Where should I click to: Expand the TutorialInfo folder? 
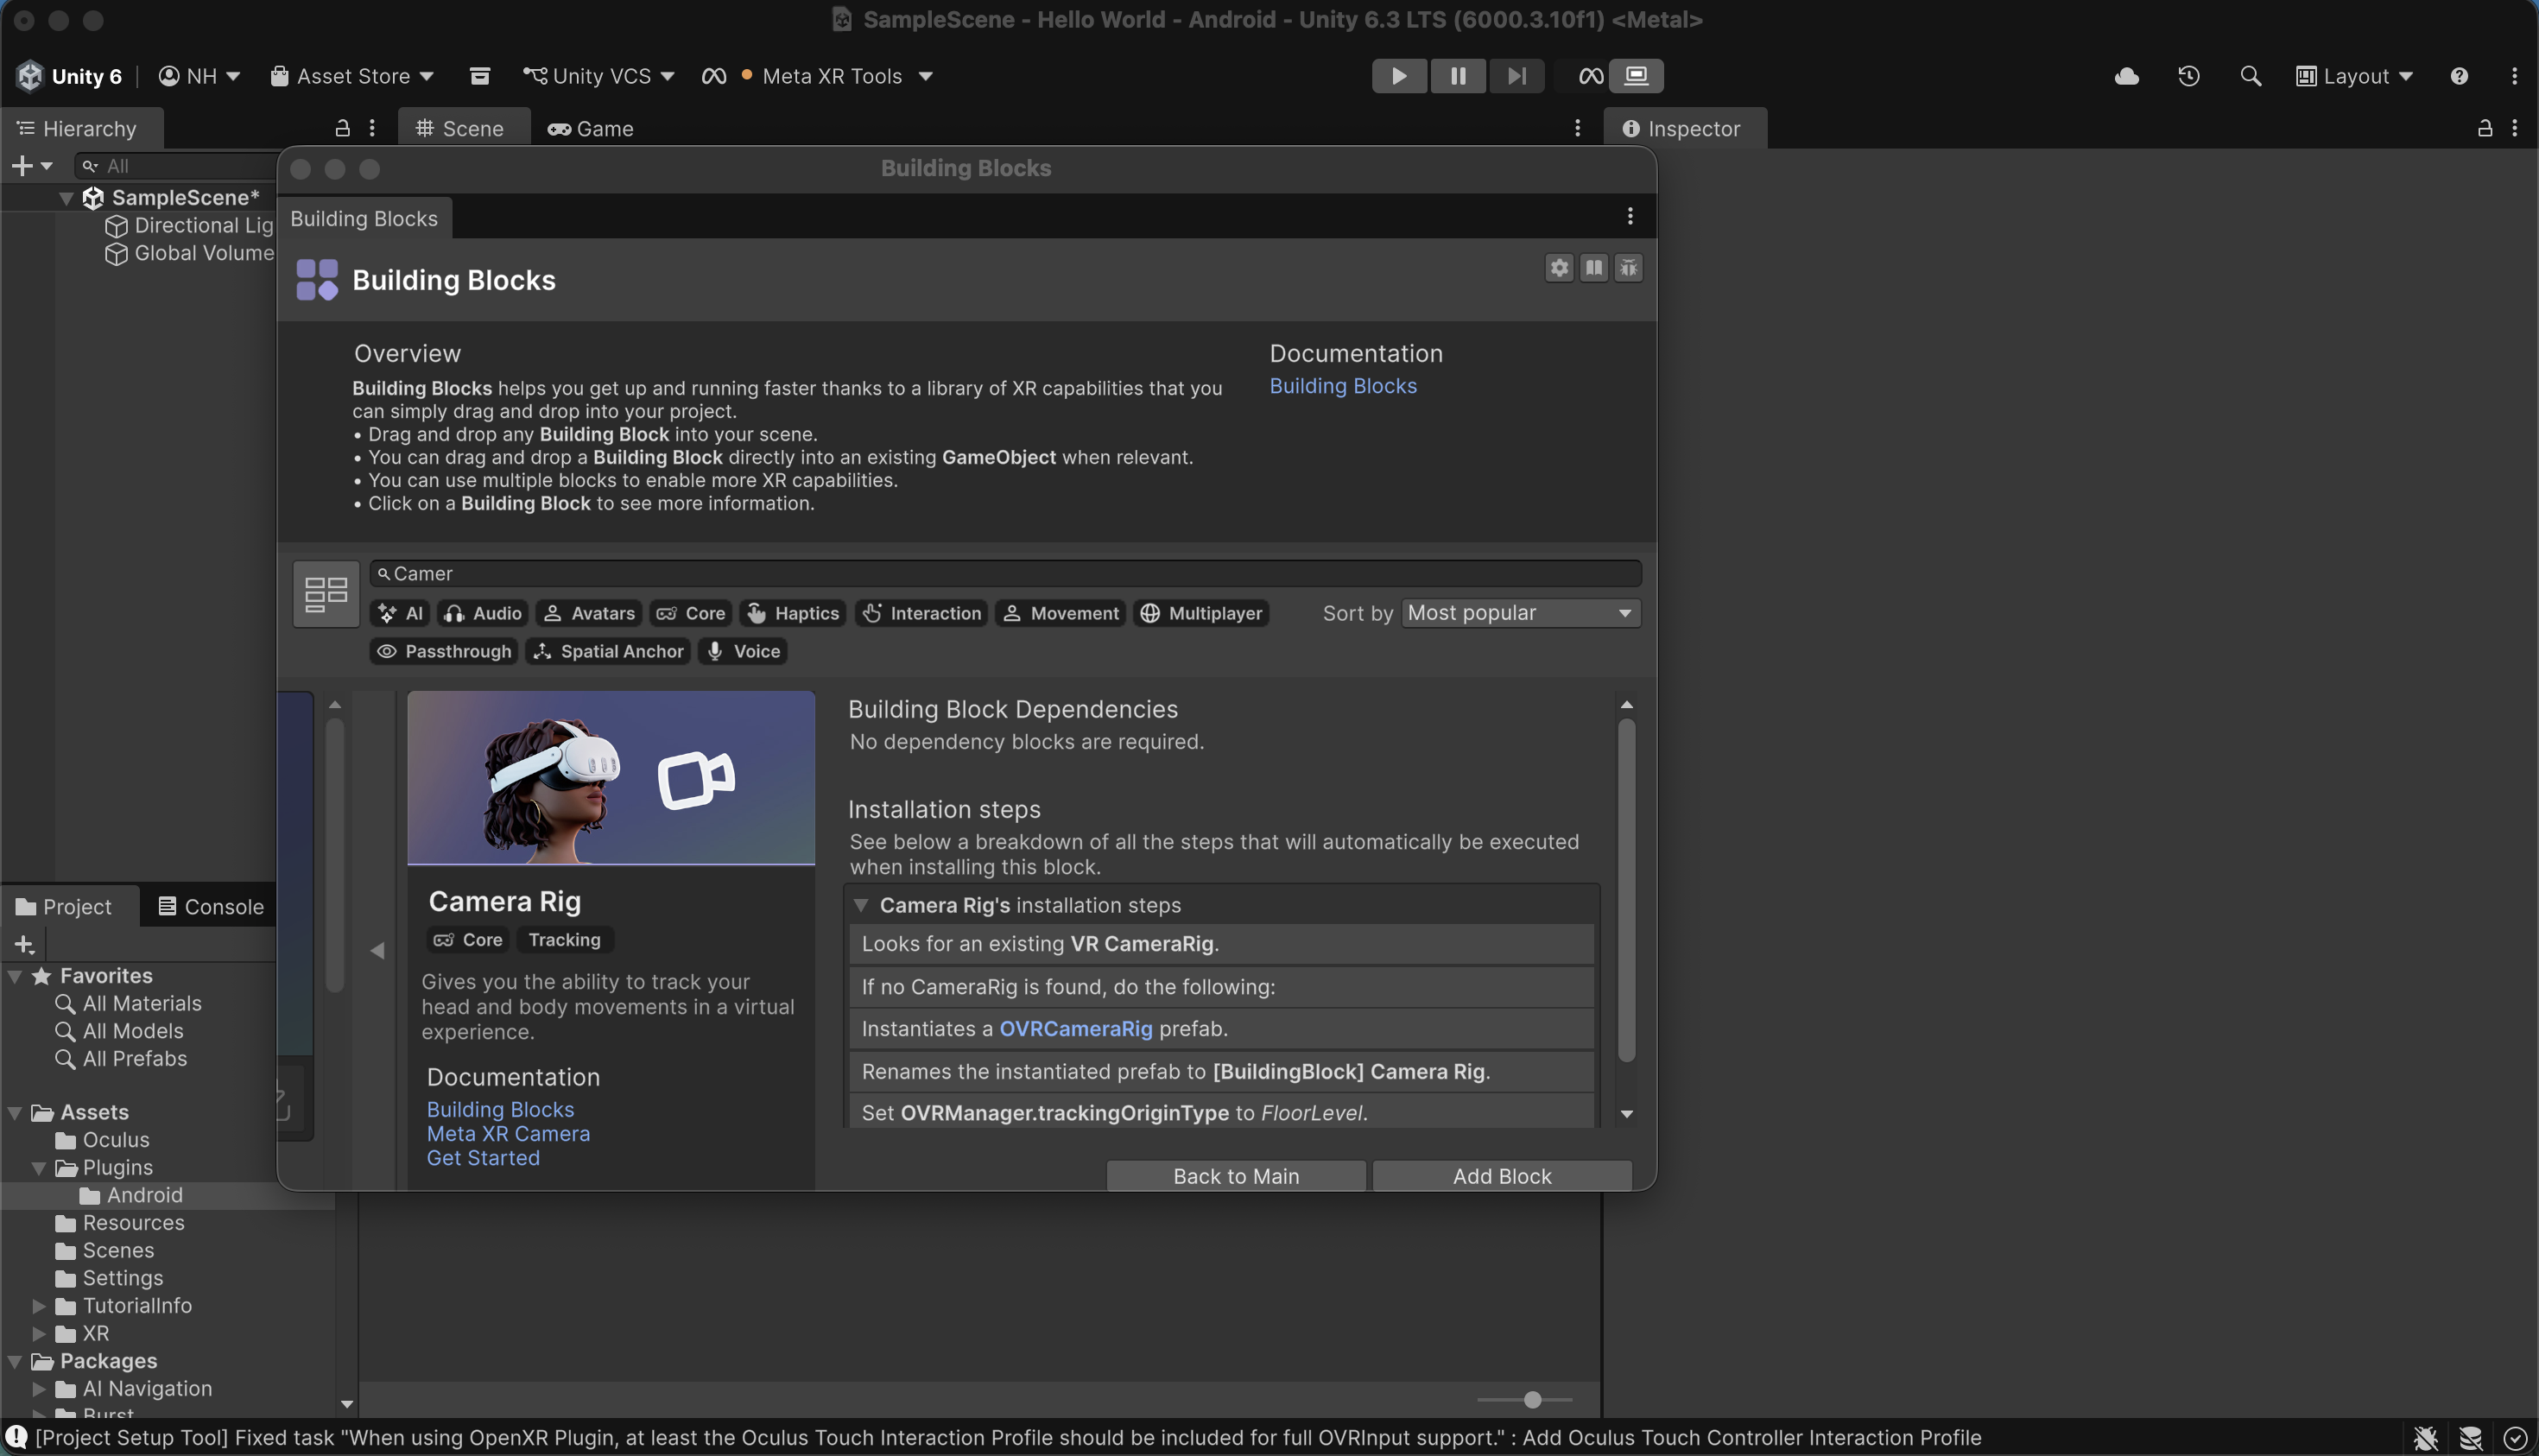(38, 1306)
